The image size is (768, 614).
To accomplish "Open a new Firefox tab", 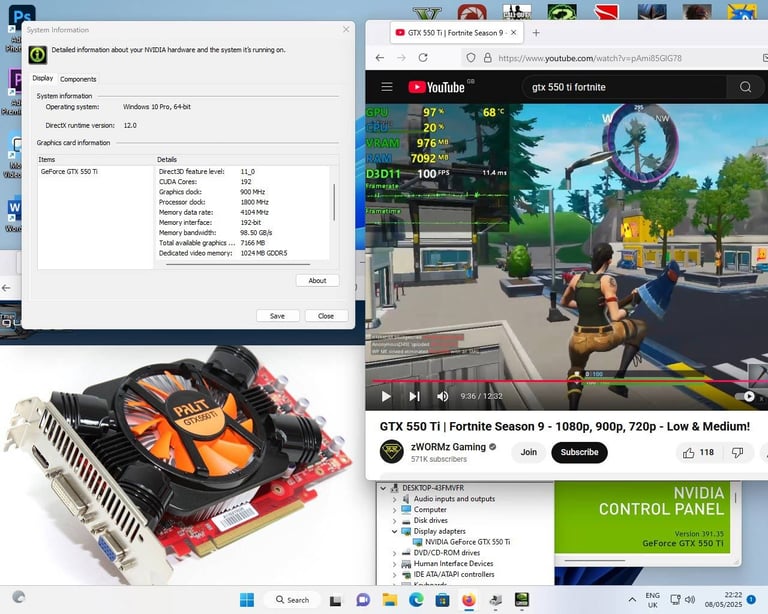I will click(x=536, y=33).
